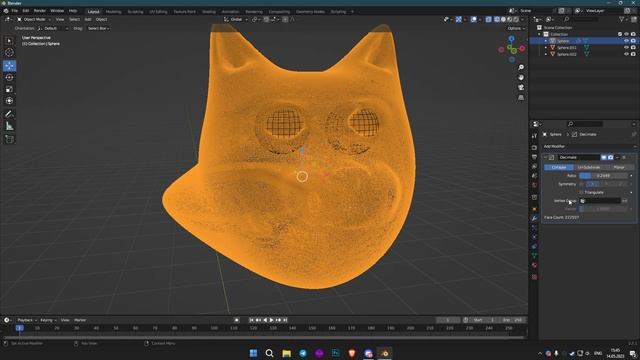
Task: Select the Move tool
Action: 9,66
